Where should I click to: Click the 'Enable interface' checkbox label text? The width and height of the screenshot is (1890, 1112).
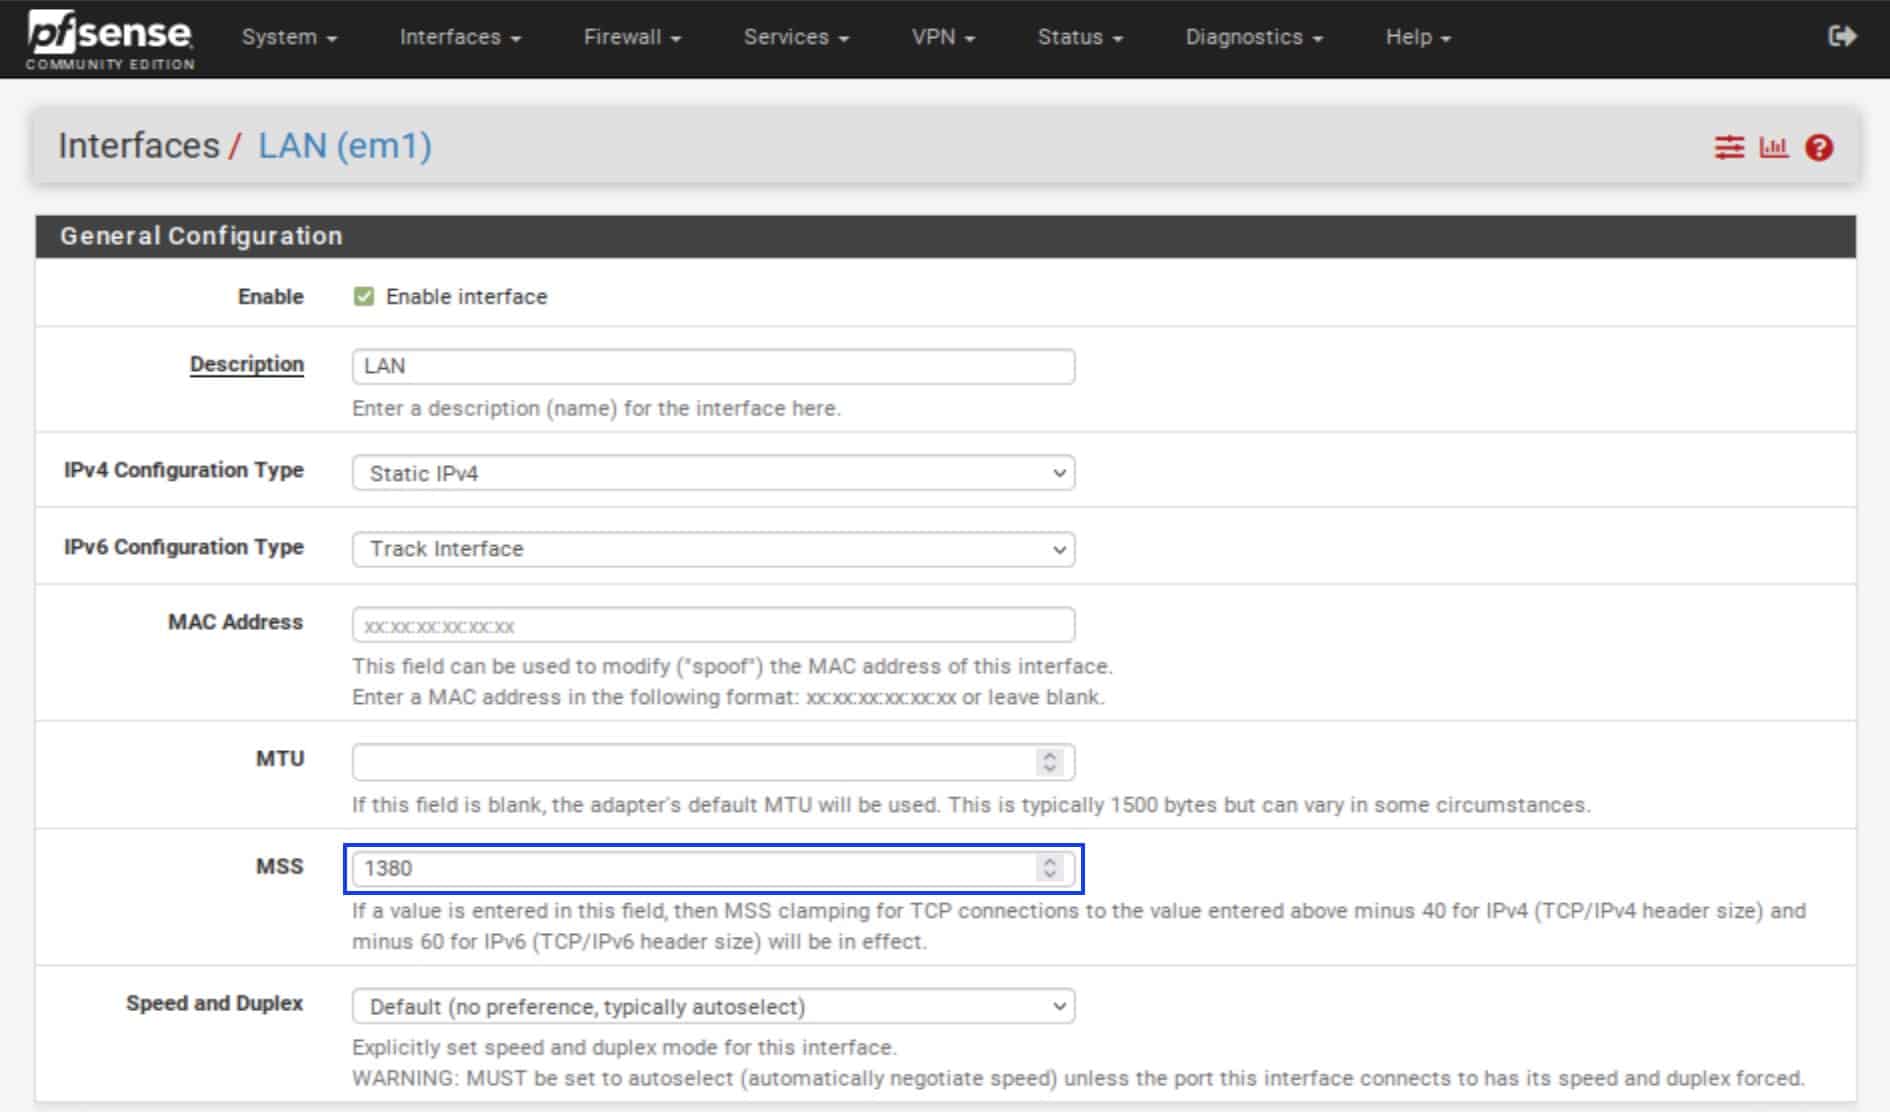(467, 297)
